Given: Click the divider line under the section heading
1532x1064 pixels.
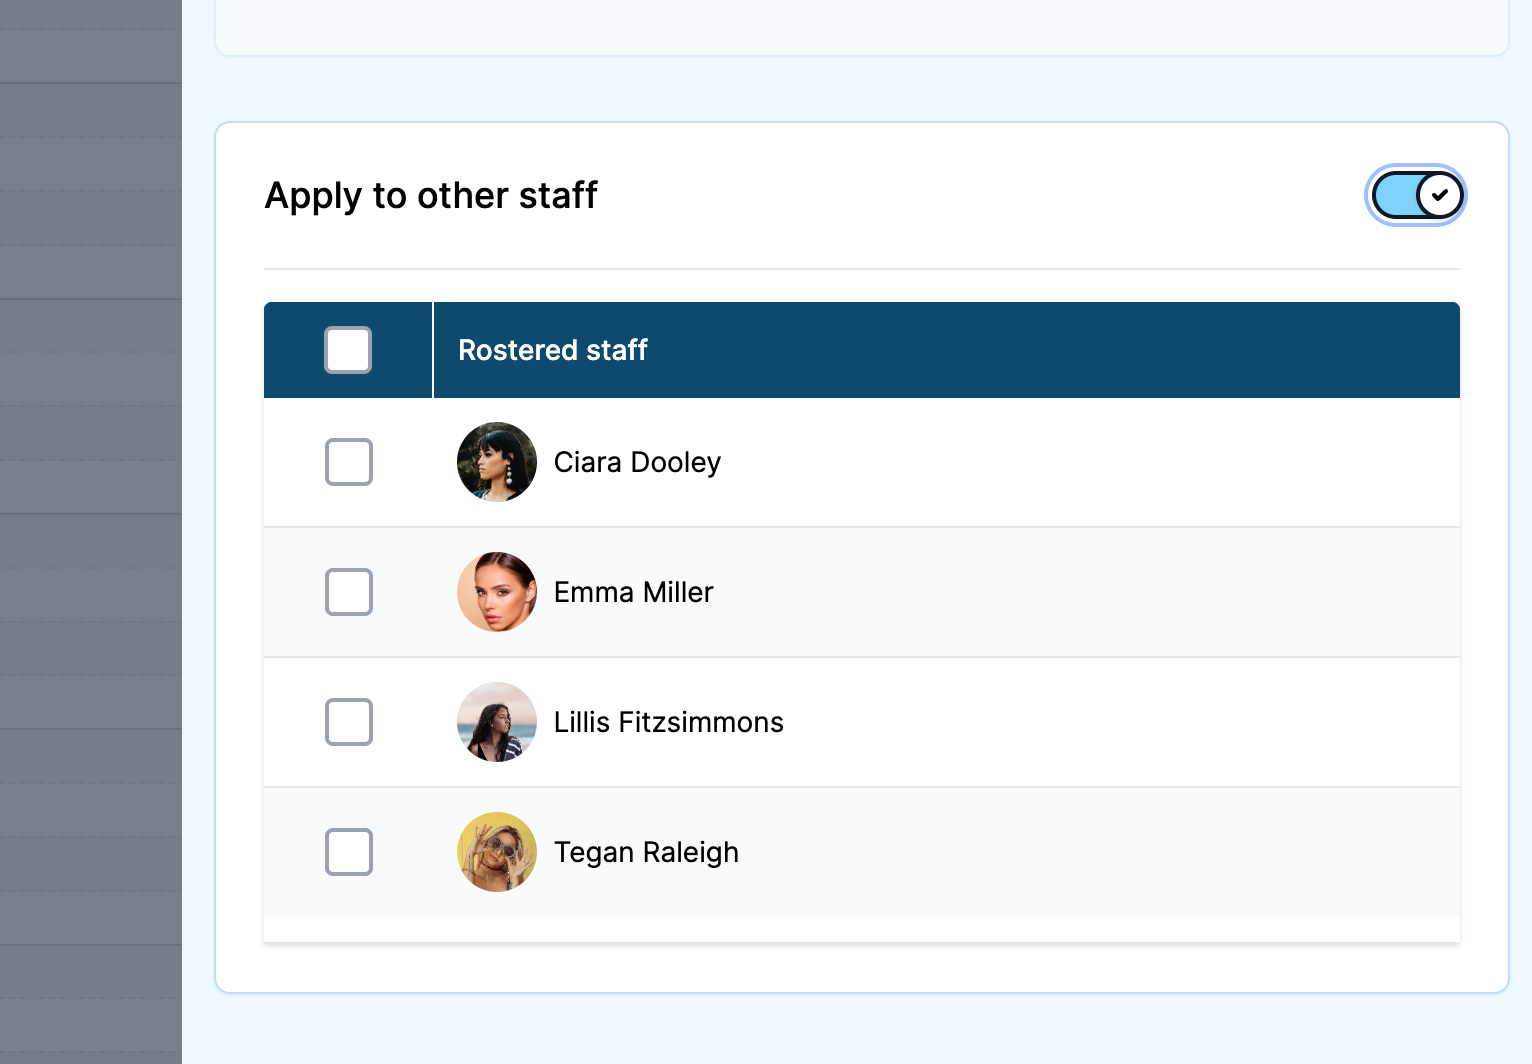Looking at the screenshot, I should click(860, 269).
